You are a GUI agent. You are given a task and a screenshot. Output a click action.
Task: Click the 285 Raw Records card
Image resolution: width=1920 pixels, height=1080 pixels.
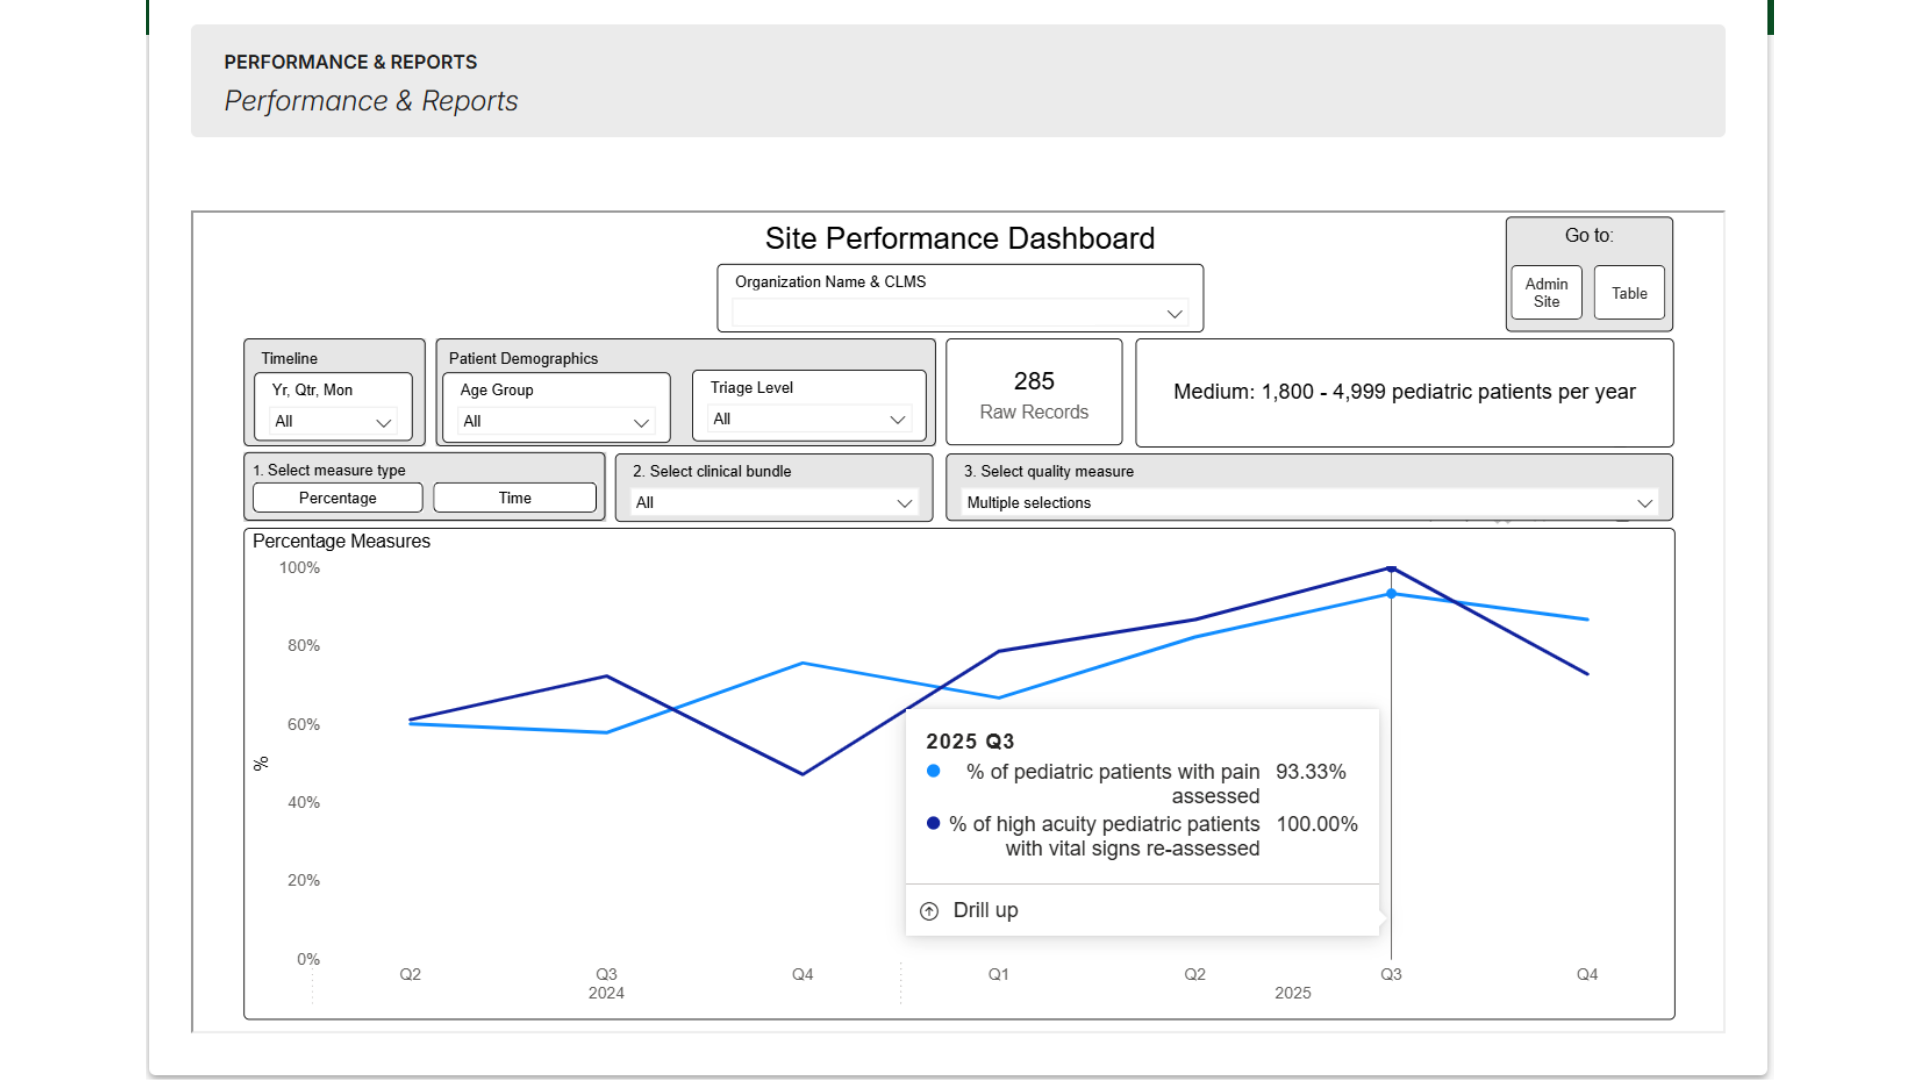[1033, 393]
